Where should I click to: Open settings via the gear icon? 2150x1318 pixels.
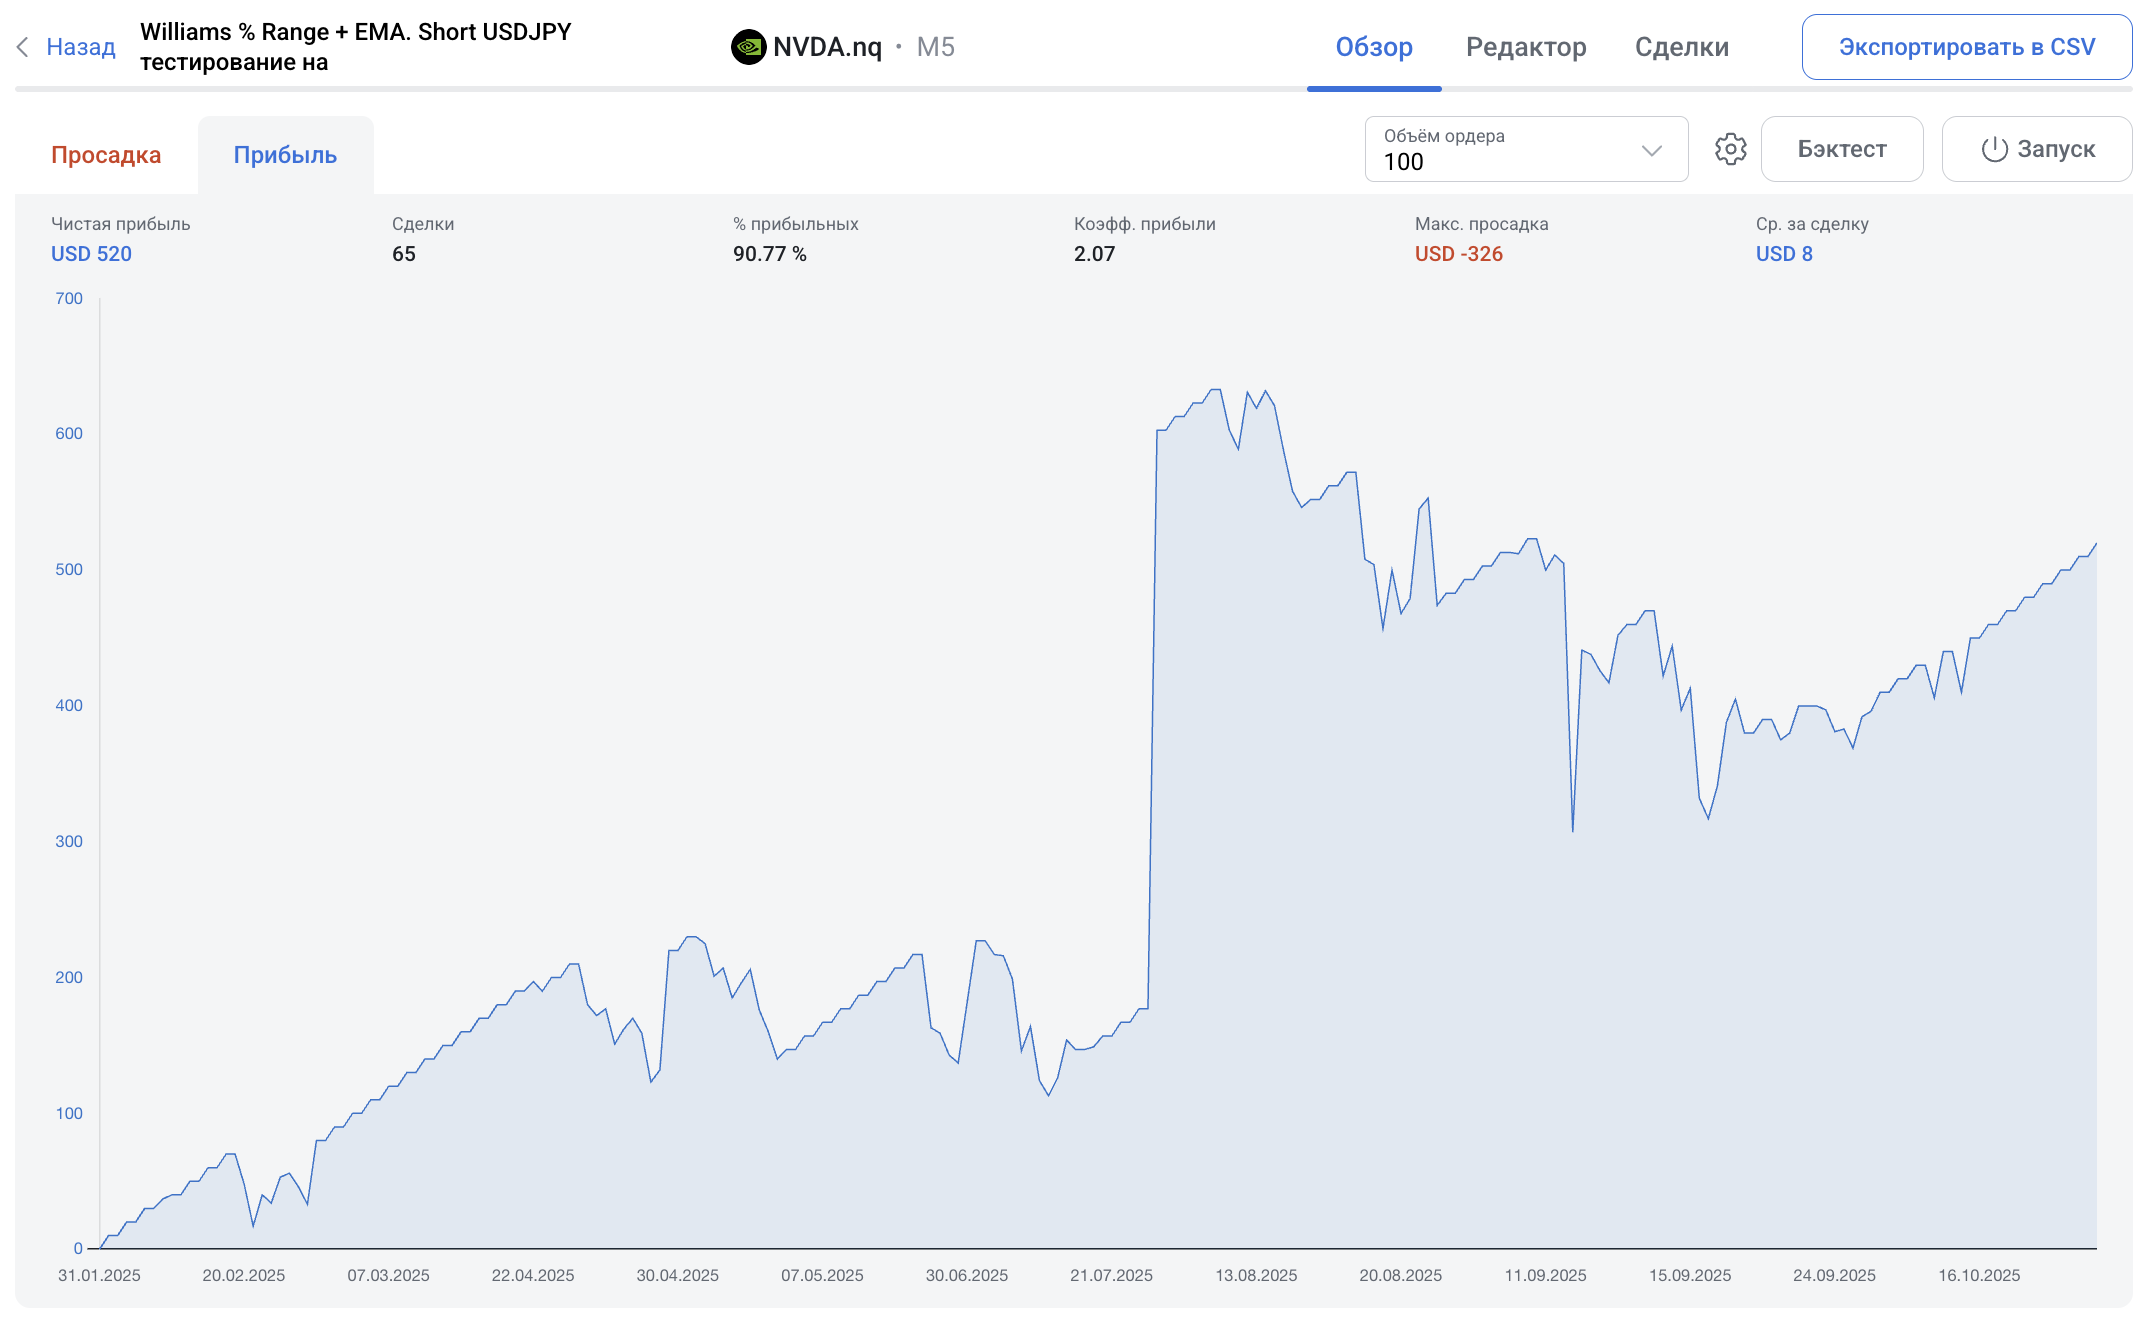1730,149
